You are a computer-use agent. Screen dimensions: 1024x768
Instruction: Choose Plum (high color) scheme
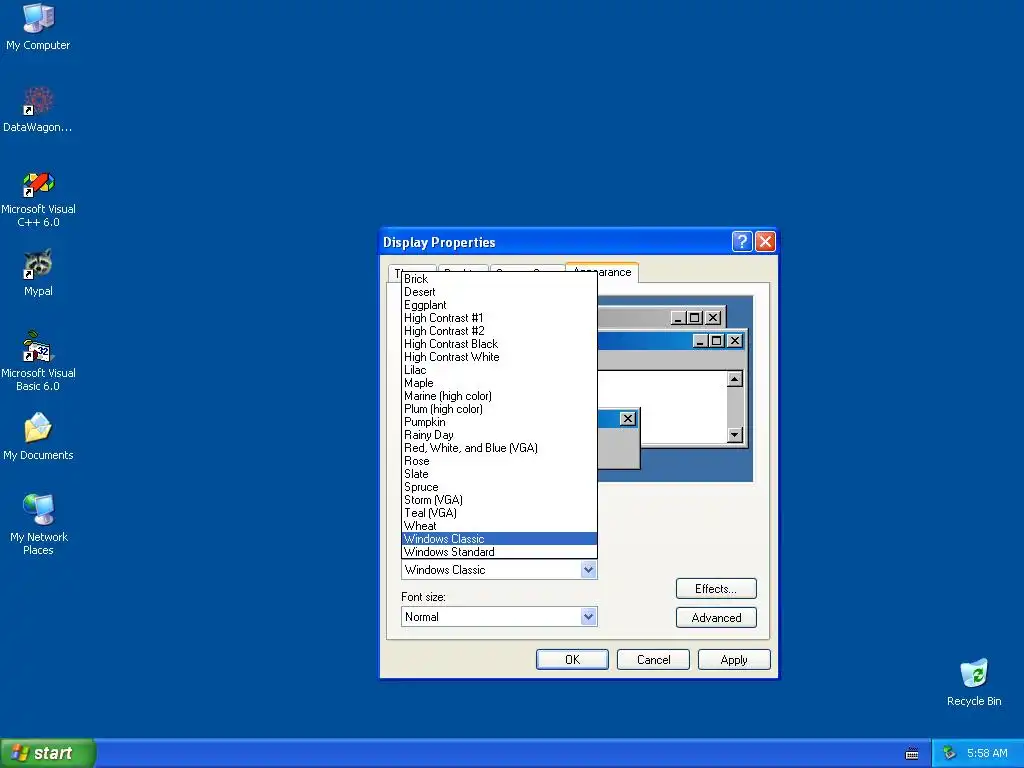coord(499,409)
